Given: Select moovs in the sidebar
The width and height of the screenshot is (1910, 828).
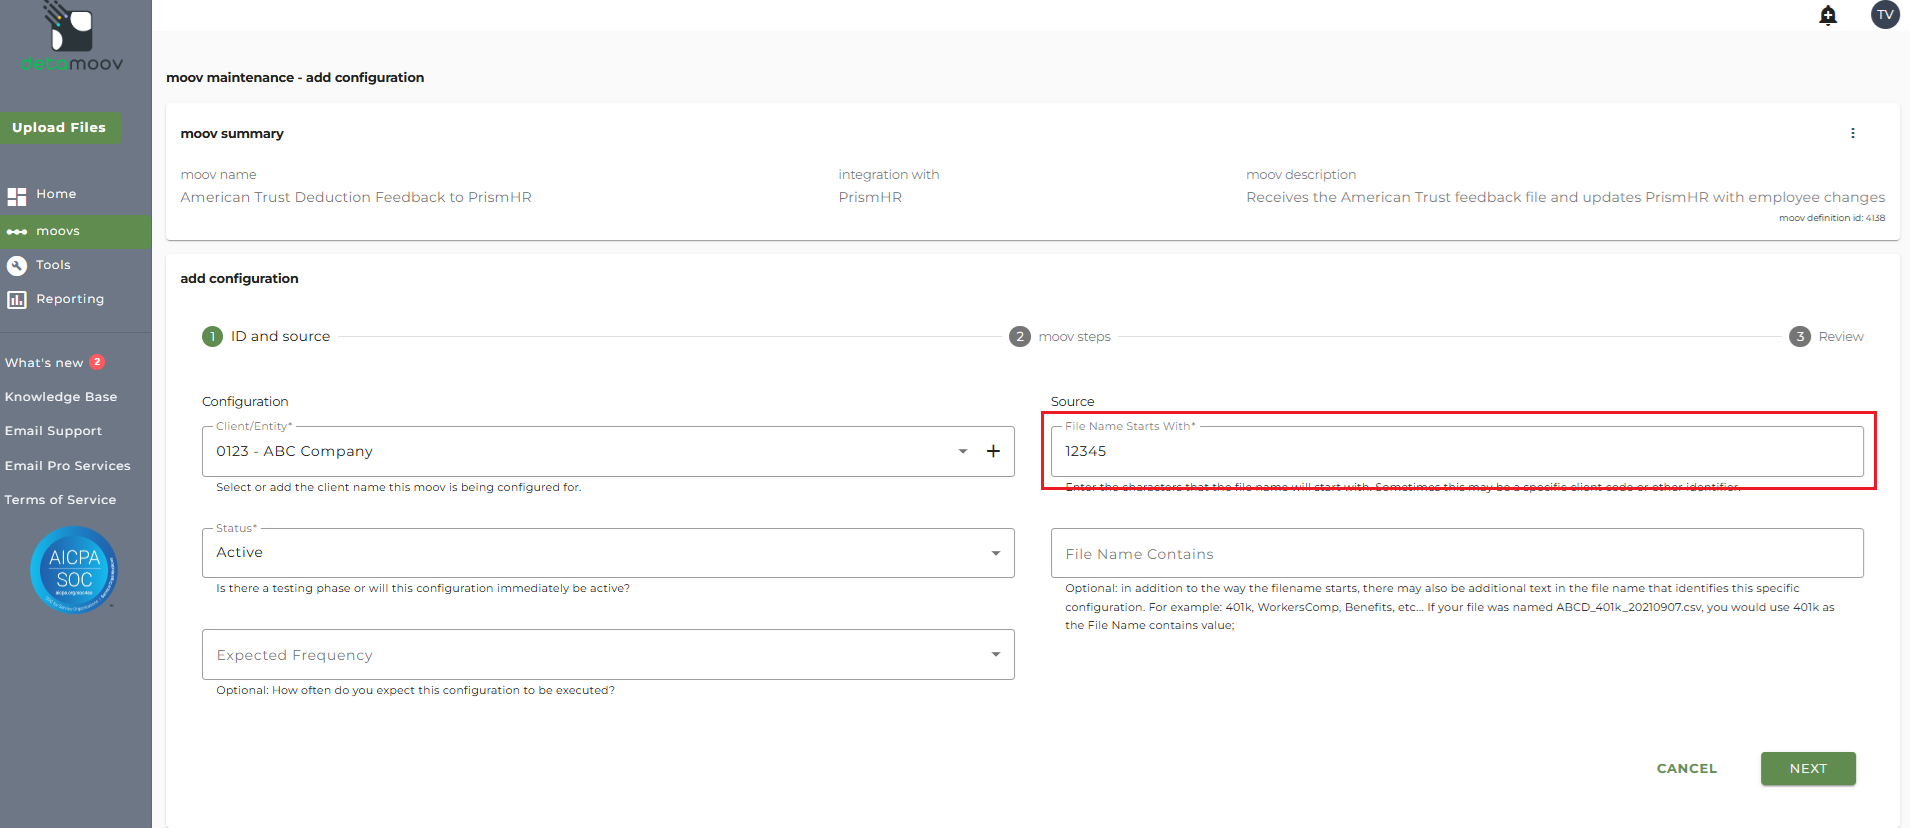Looking at the screenshot, I should [58, 231].
